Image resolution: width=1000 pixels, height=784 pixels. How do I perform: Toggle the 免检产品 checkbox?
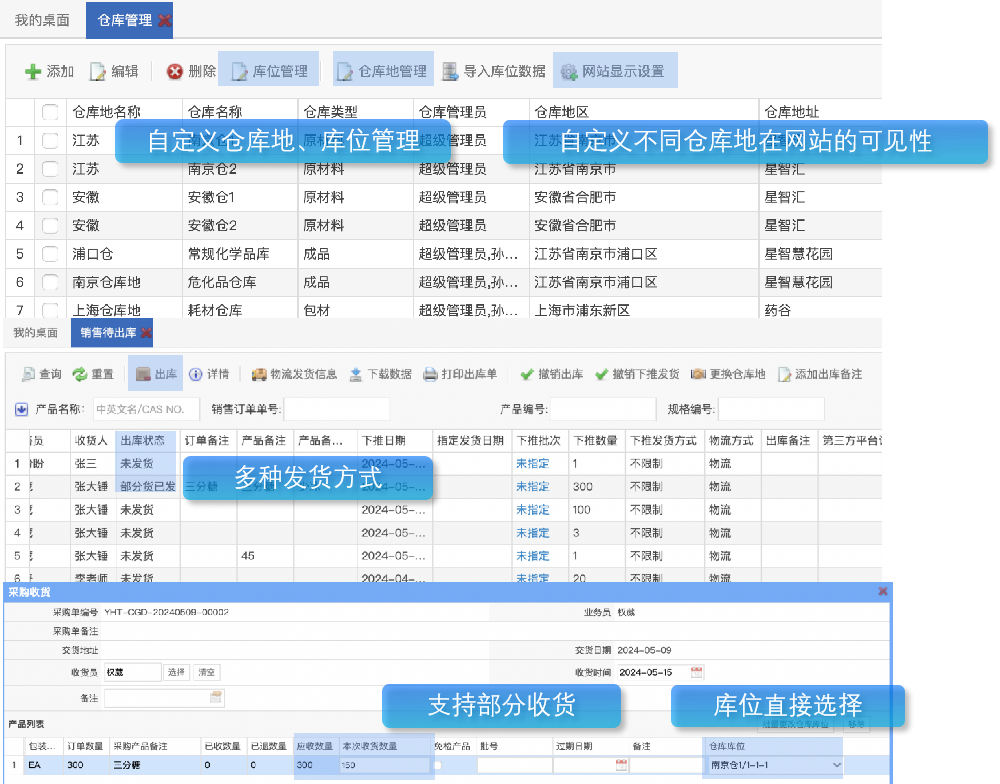438,765
